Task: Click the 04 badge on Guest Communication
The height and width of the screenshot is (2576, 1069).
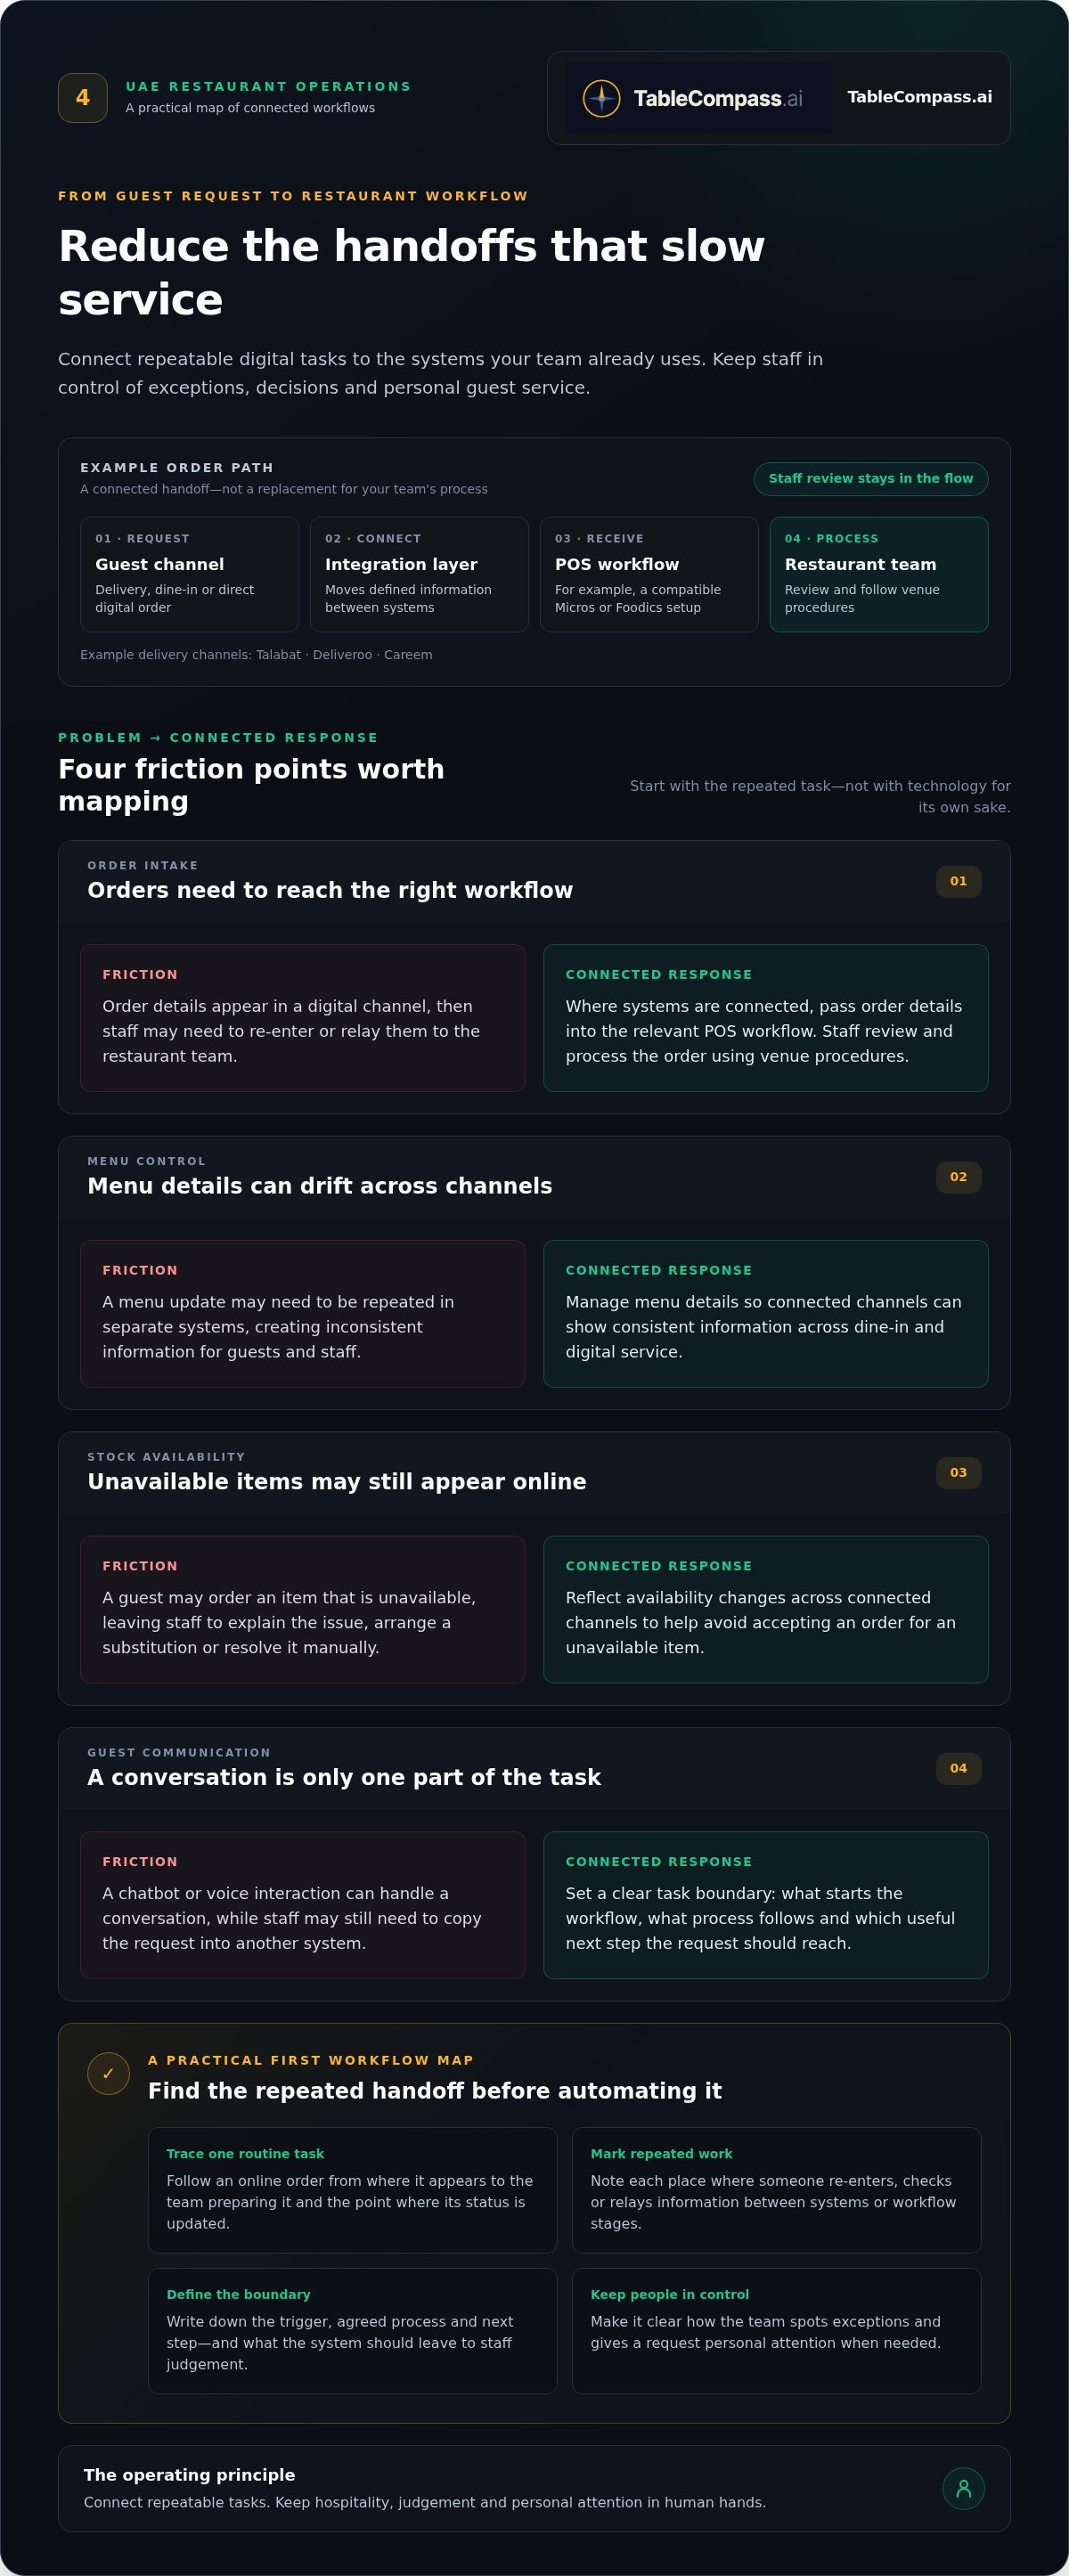Action: (x=958, y=1769)
